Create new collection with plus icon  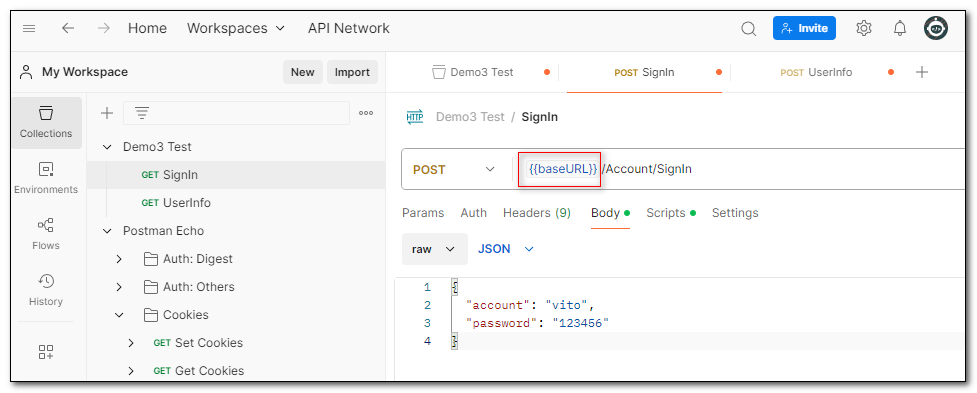[107, 113]
